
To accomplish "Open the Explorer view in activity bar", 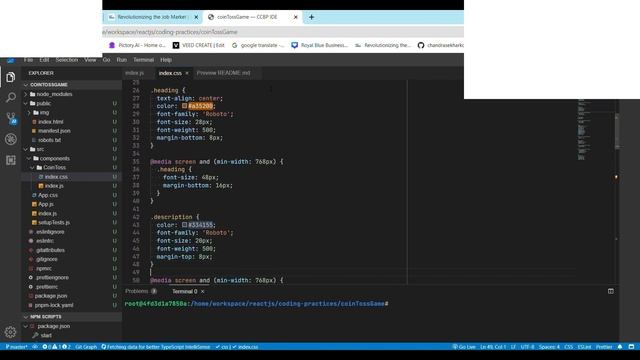I will pyautogui.click(x=11, y=77).
